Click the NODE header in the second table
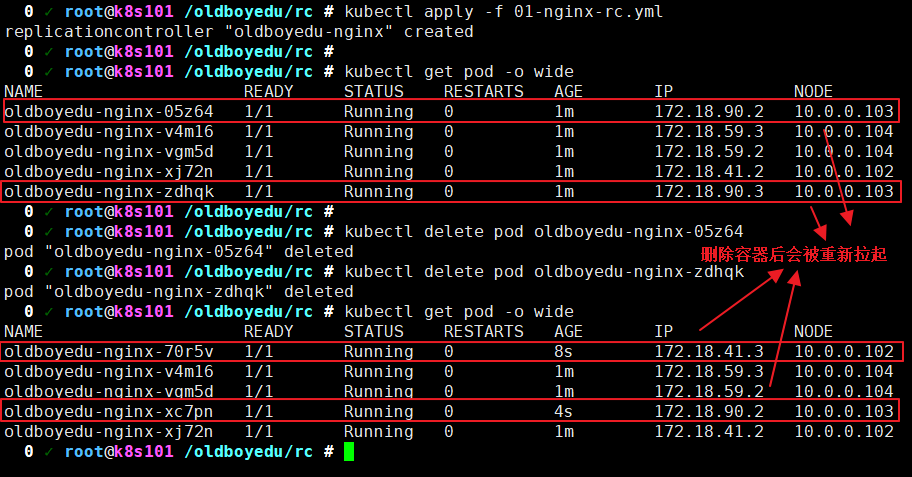The width and height of the screenshot is (912, 477). [813, 331]
